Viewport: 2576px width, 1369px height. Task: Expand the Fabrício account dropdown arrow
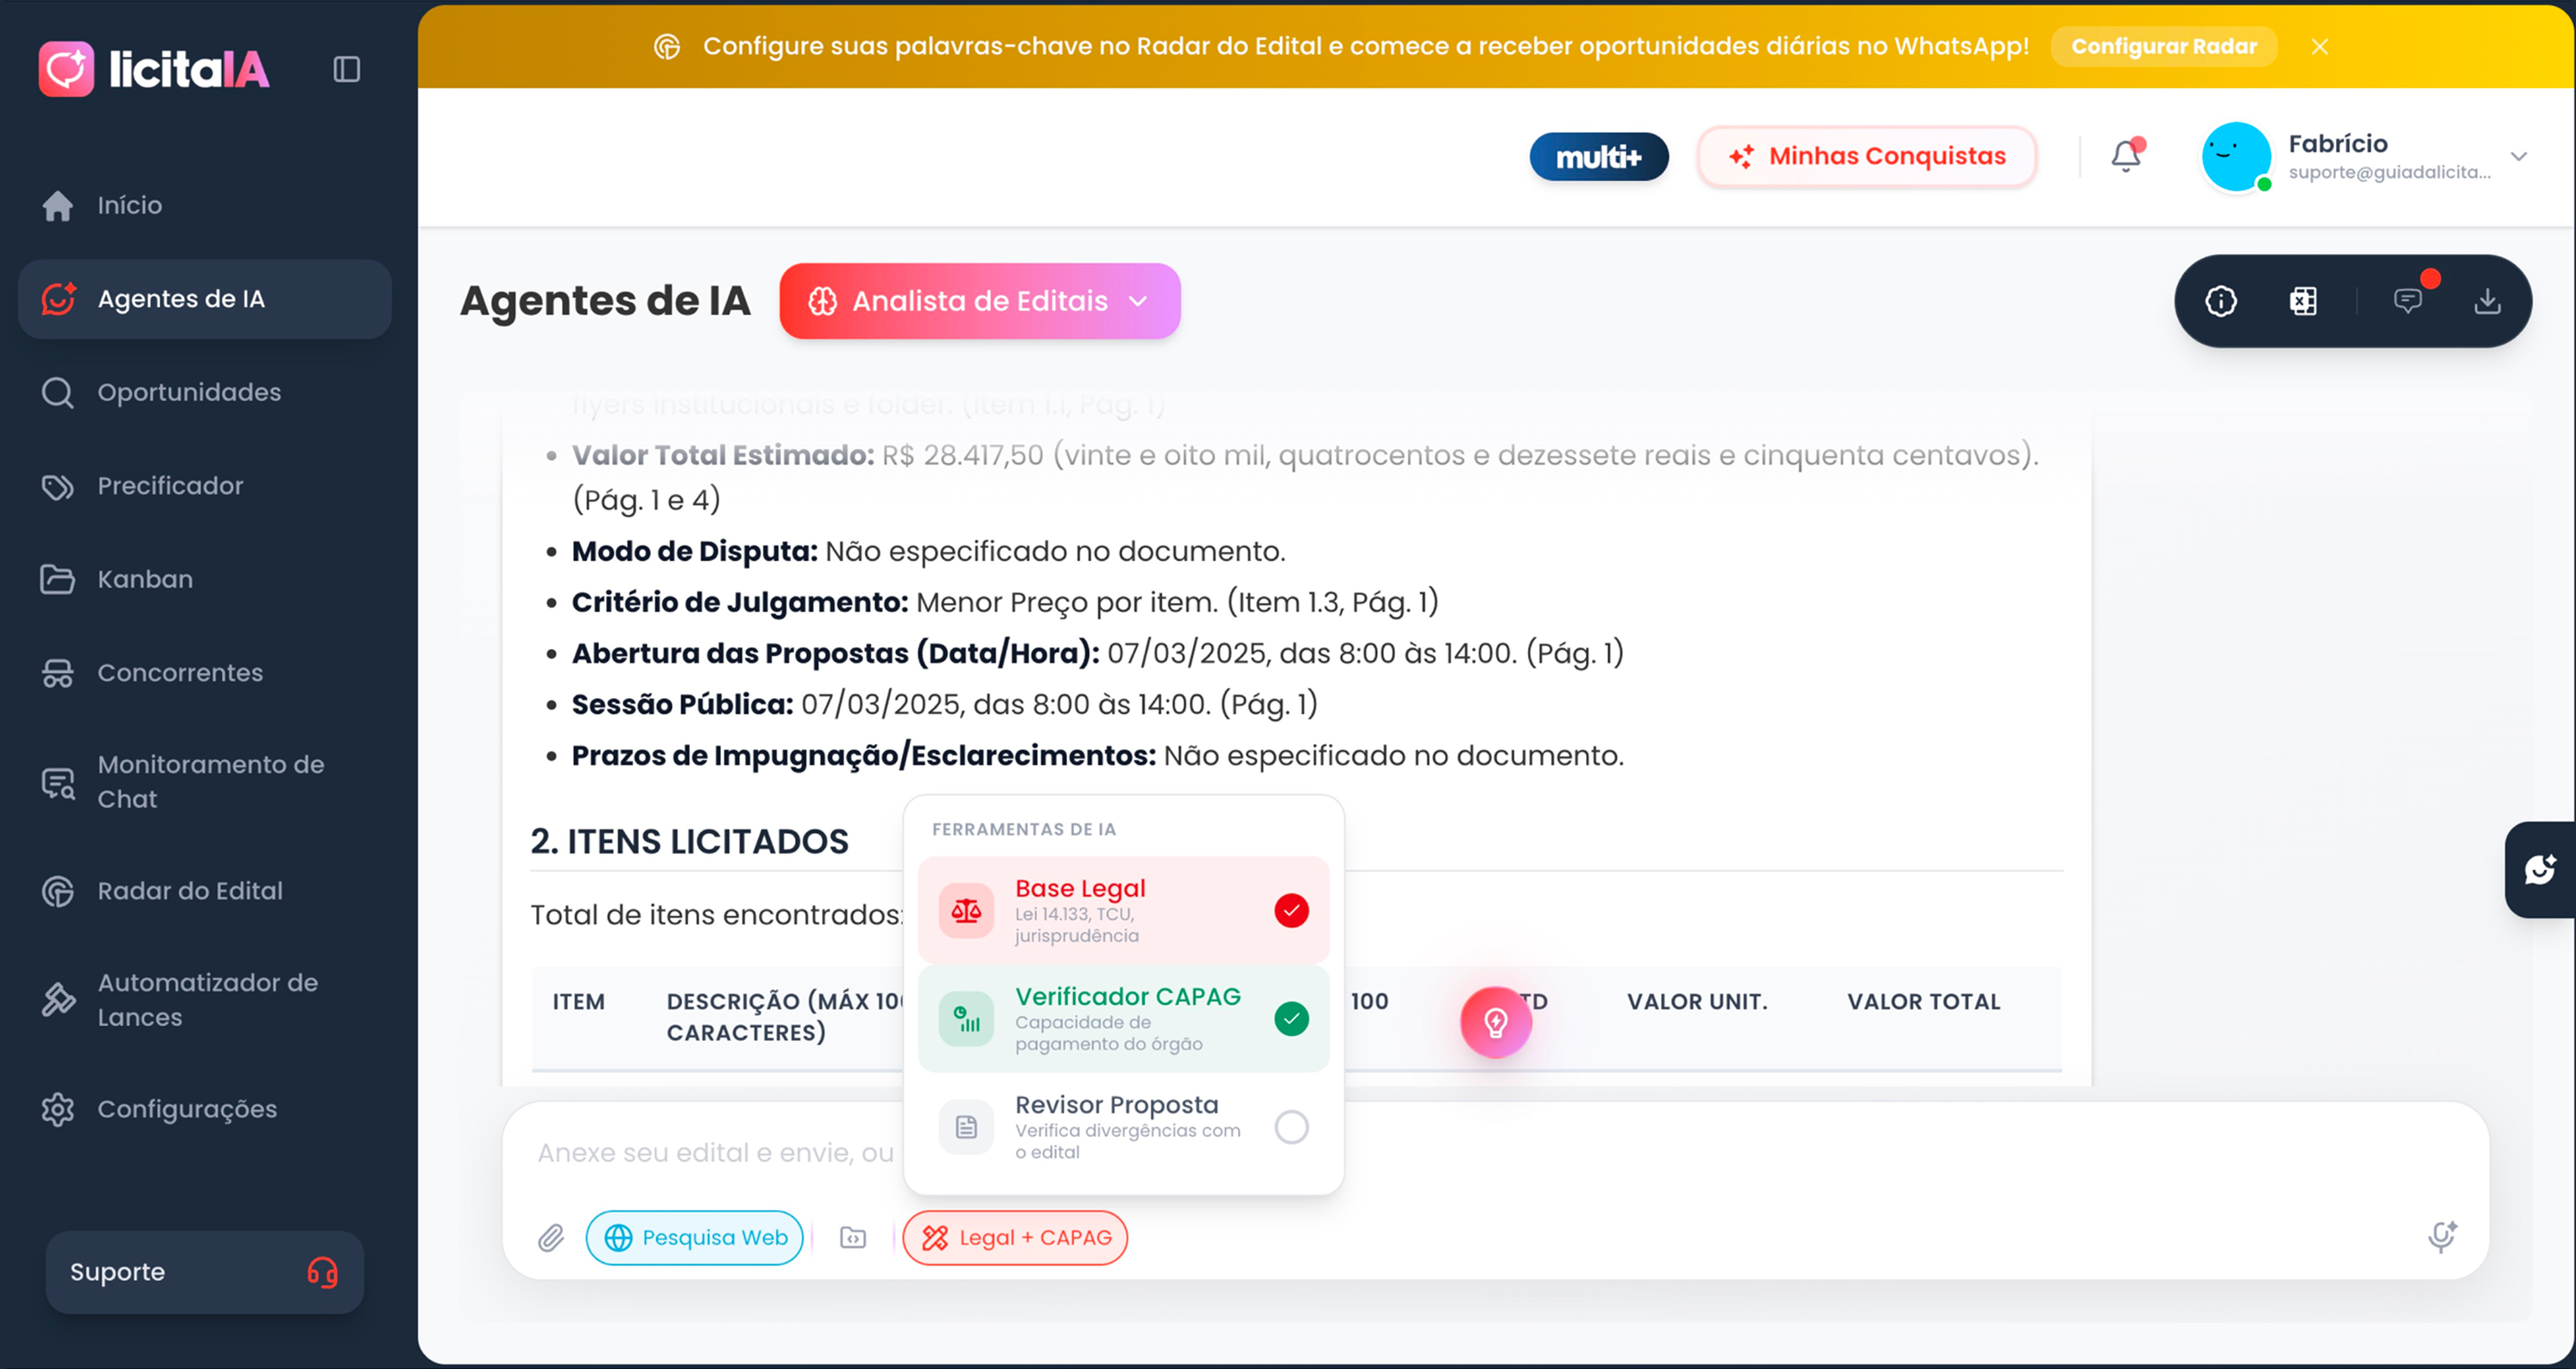click(2518, 157)
